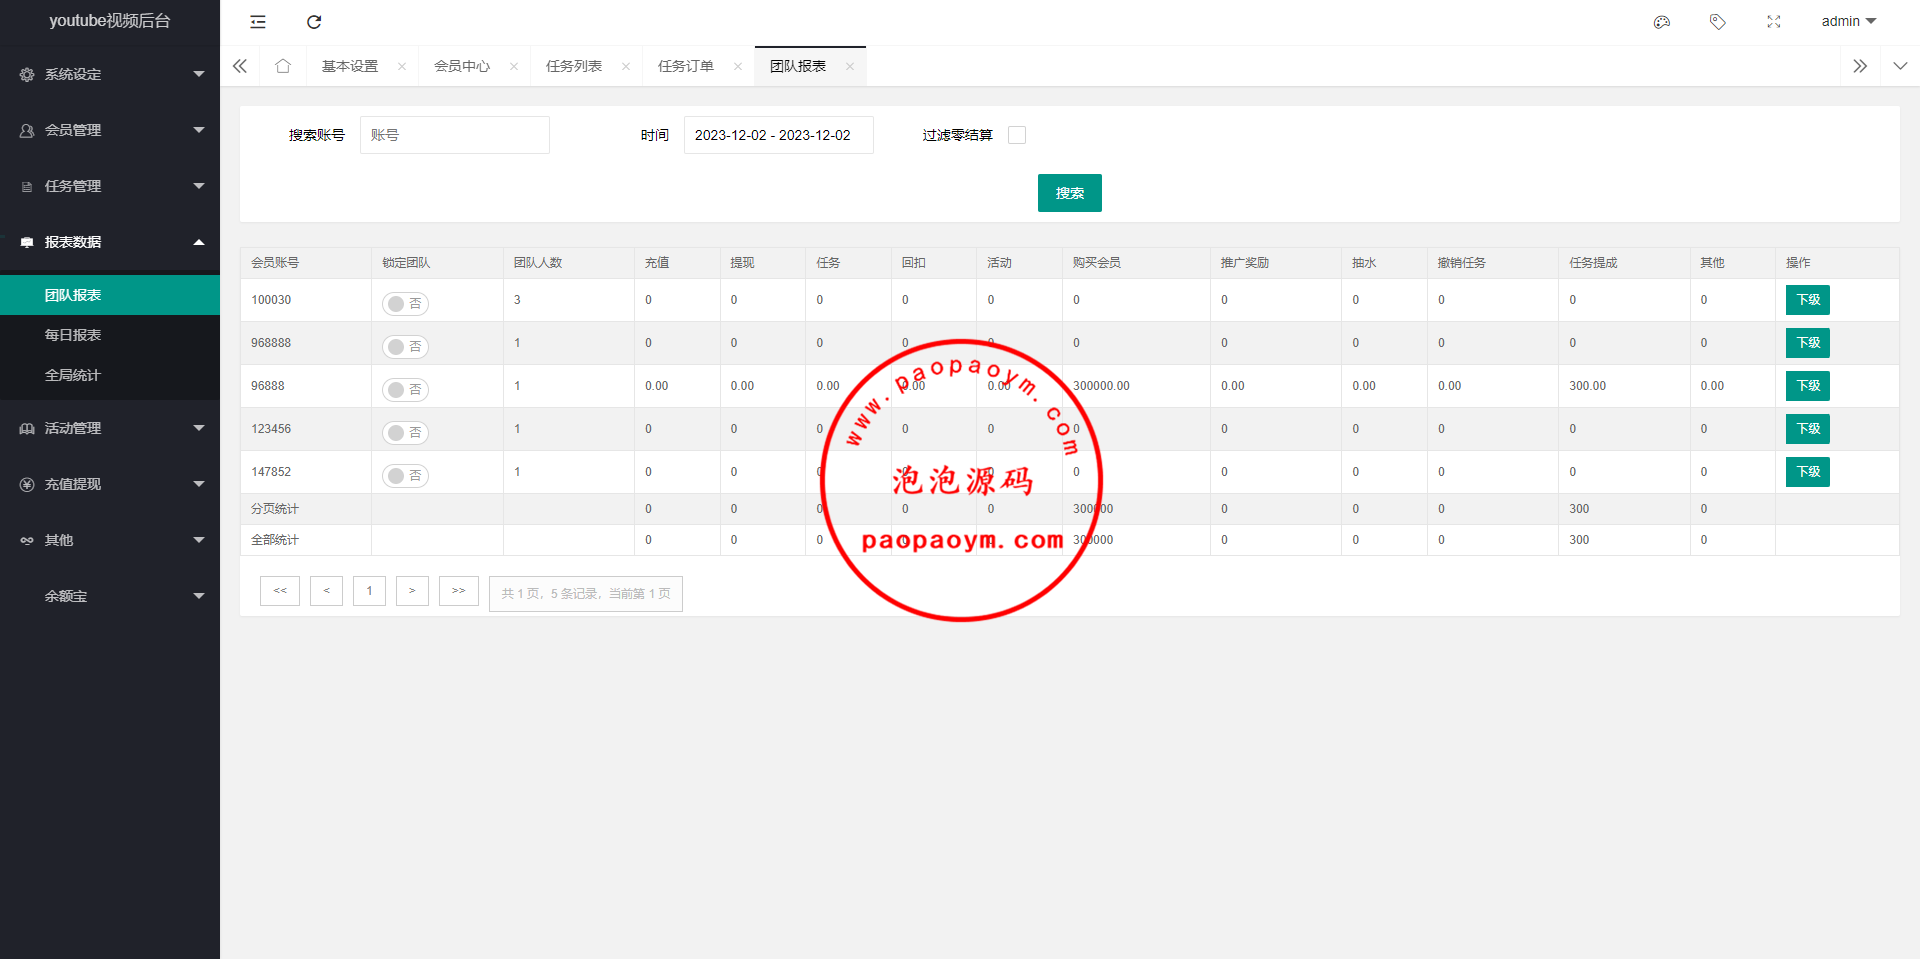Check the 过滤零结算 checkbox
Screen dimensions: 1920x959
coord(1017,135)
